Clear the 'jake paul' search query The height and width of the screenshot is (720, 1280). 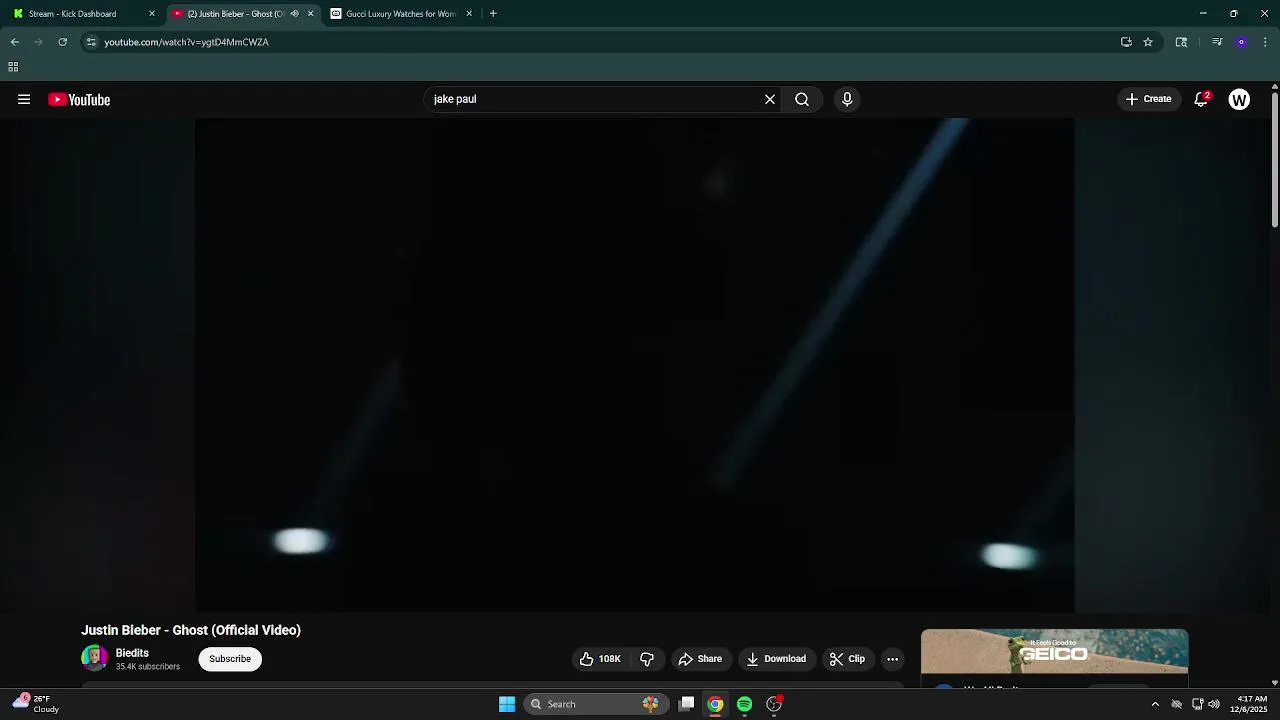pyautogui.click(x=770, y=99)
